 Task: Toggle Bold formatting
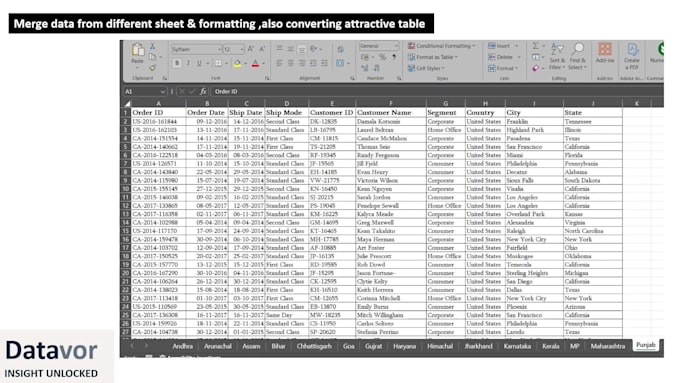[x=177, y=64]
